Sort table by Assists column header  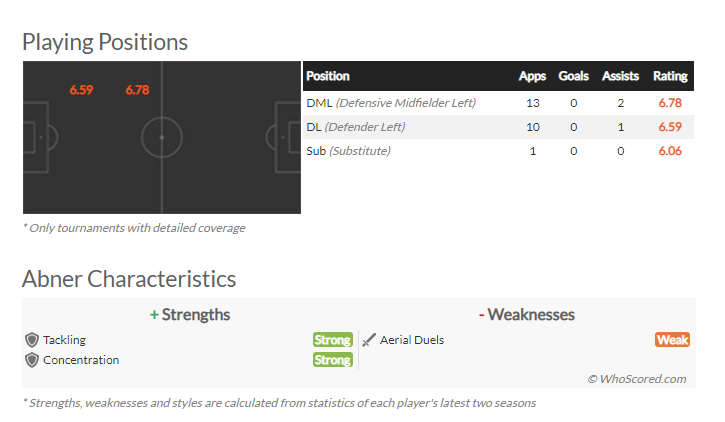point(621,76)
